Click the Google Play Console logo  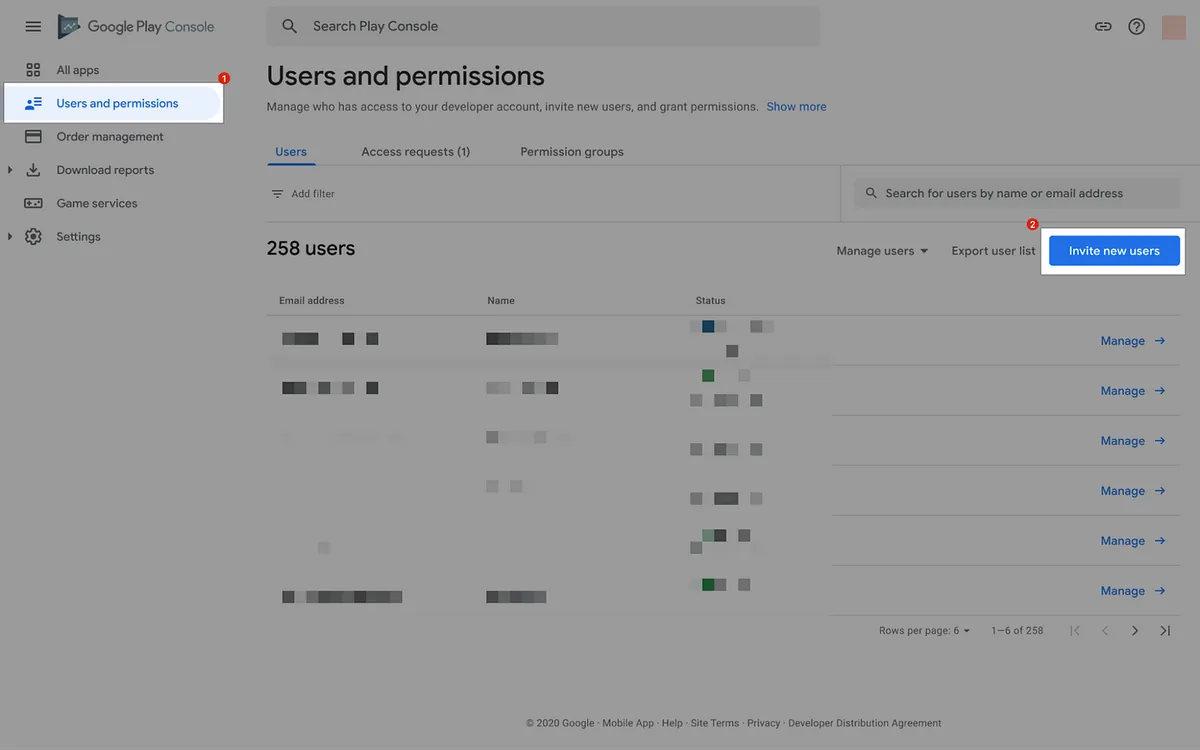136,27
